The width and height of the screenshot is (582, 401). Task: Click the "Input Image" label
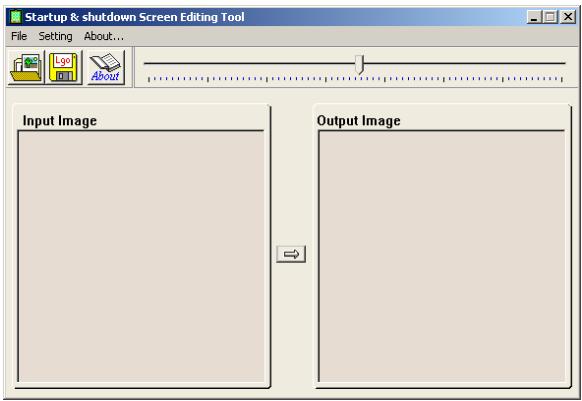pos(60,121)
